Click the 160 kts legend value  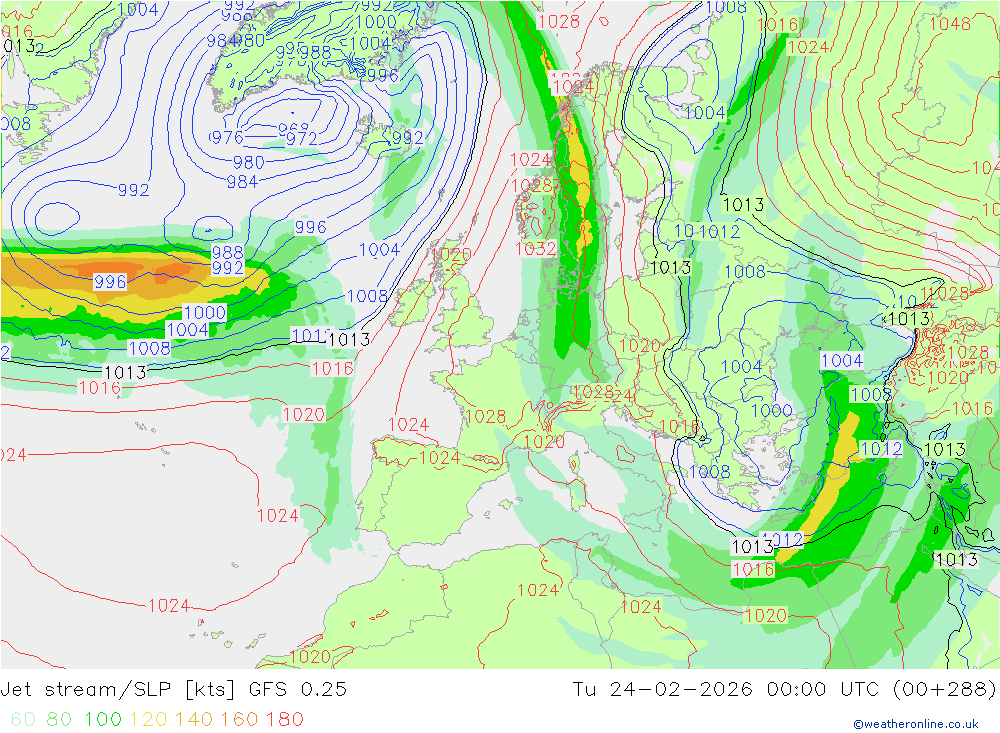(x=239, y=719)
